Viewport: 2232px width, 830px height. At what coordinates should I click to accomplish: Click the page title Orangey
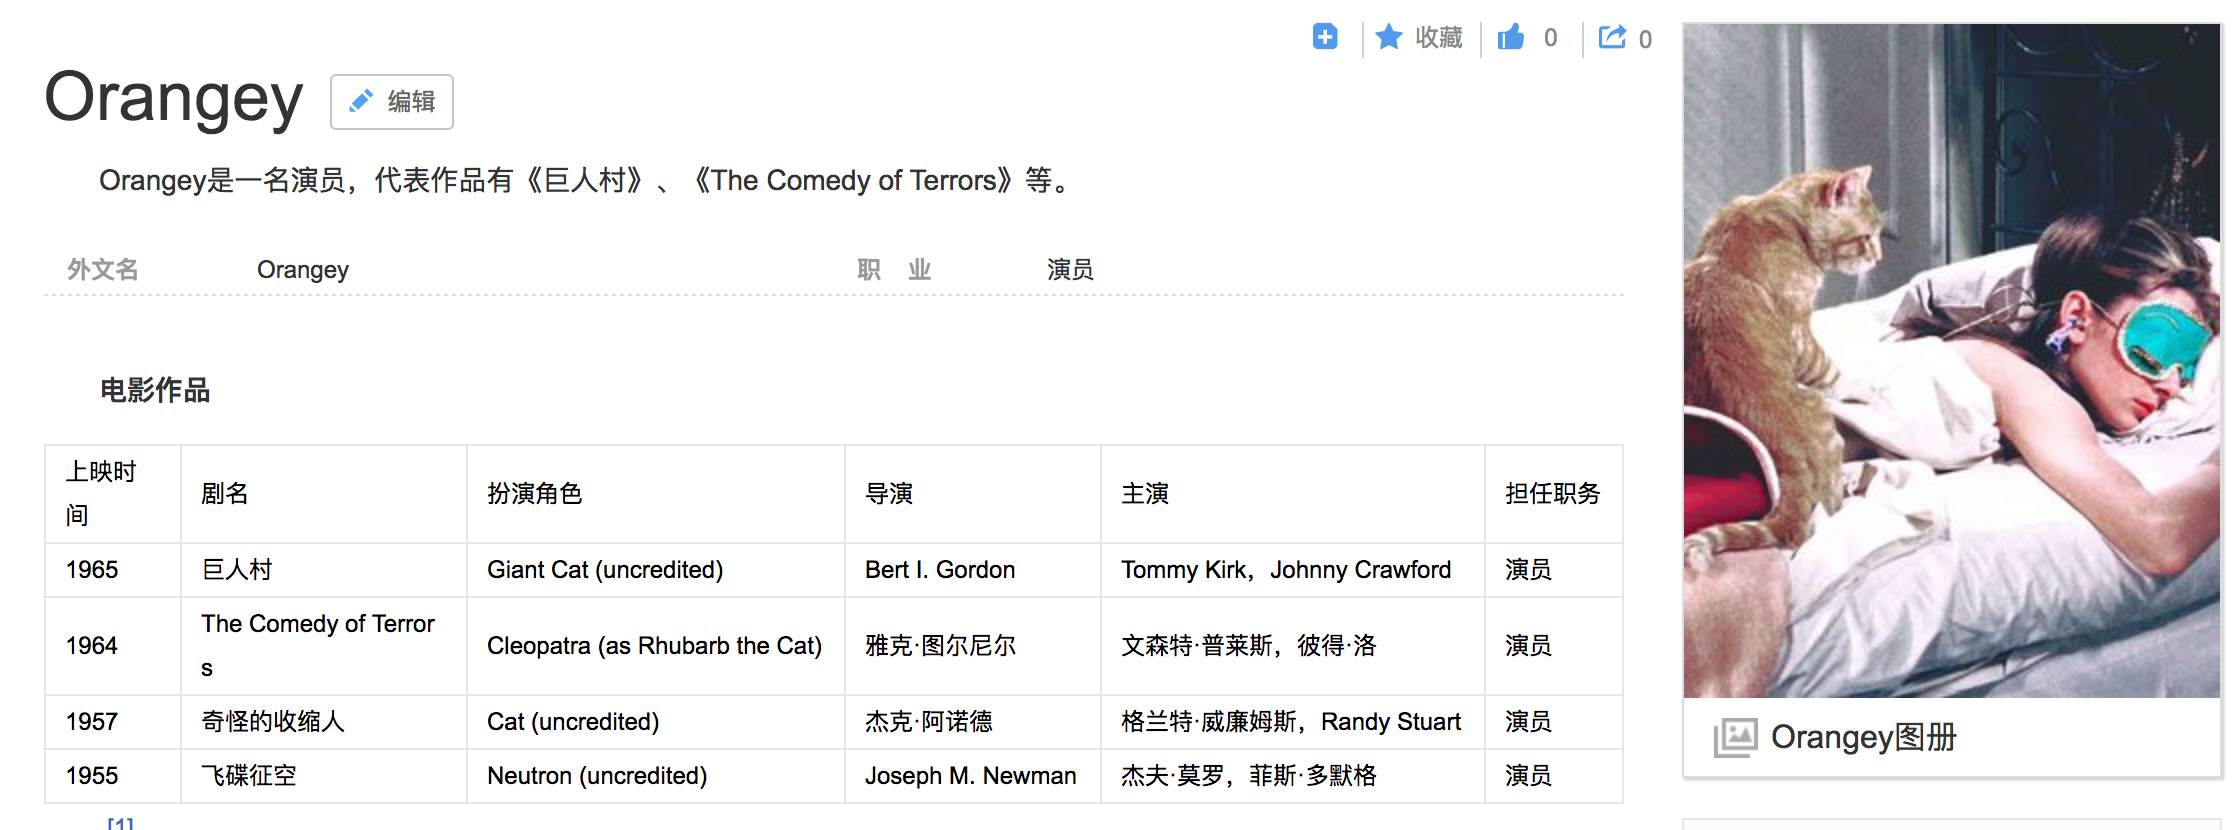point(173,99)
